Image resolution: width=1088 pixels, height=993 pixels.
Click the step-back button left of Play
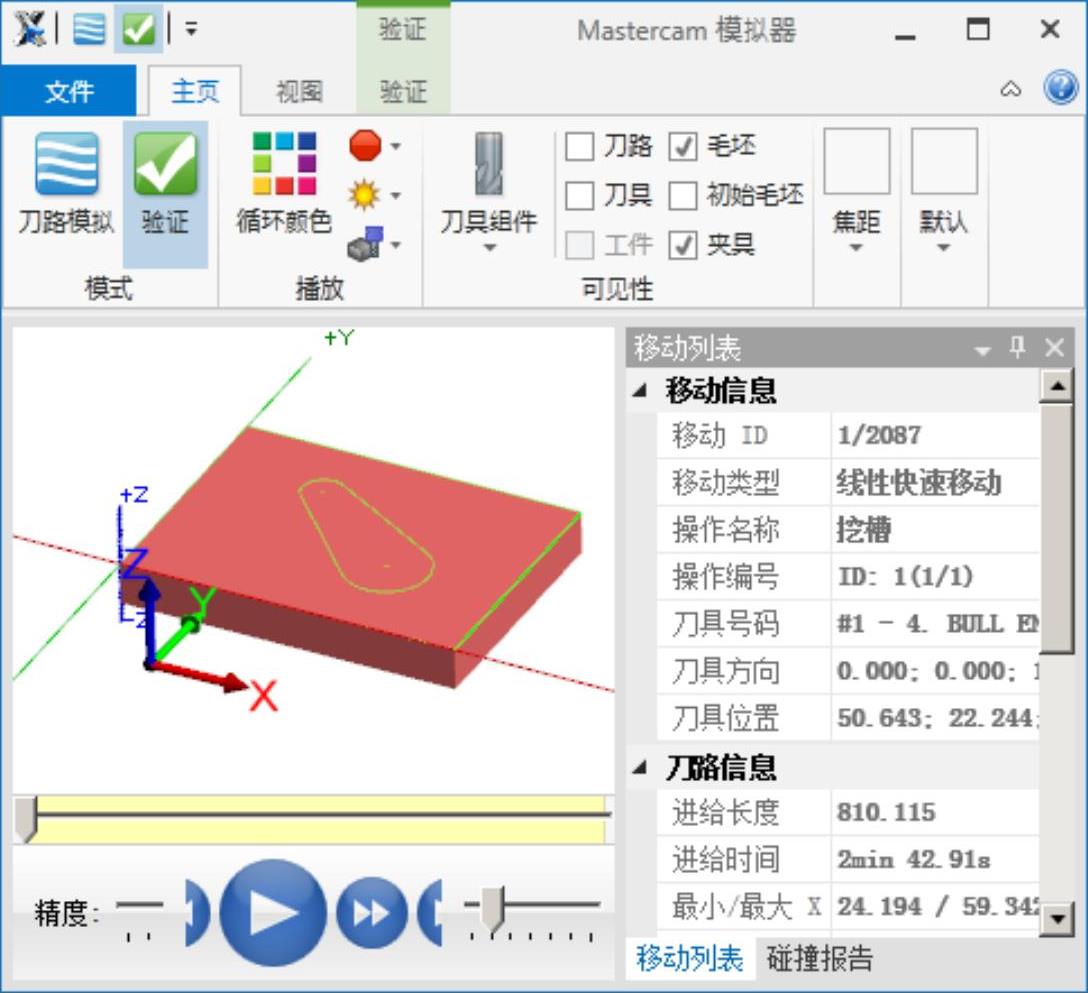coord(198,913)
